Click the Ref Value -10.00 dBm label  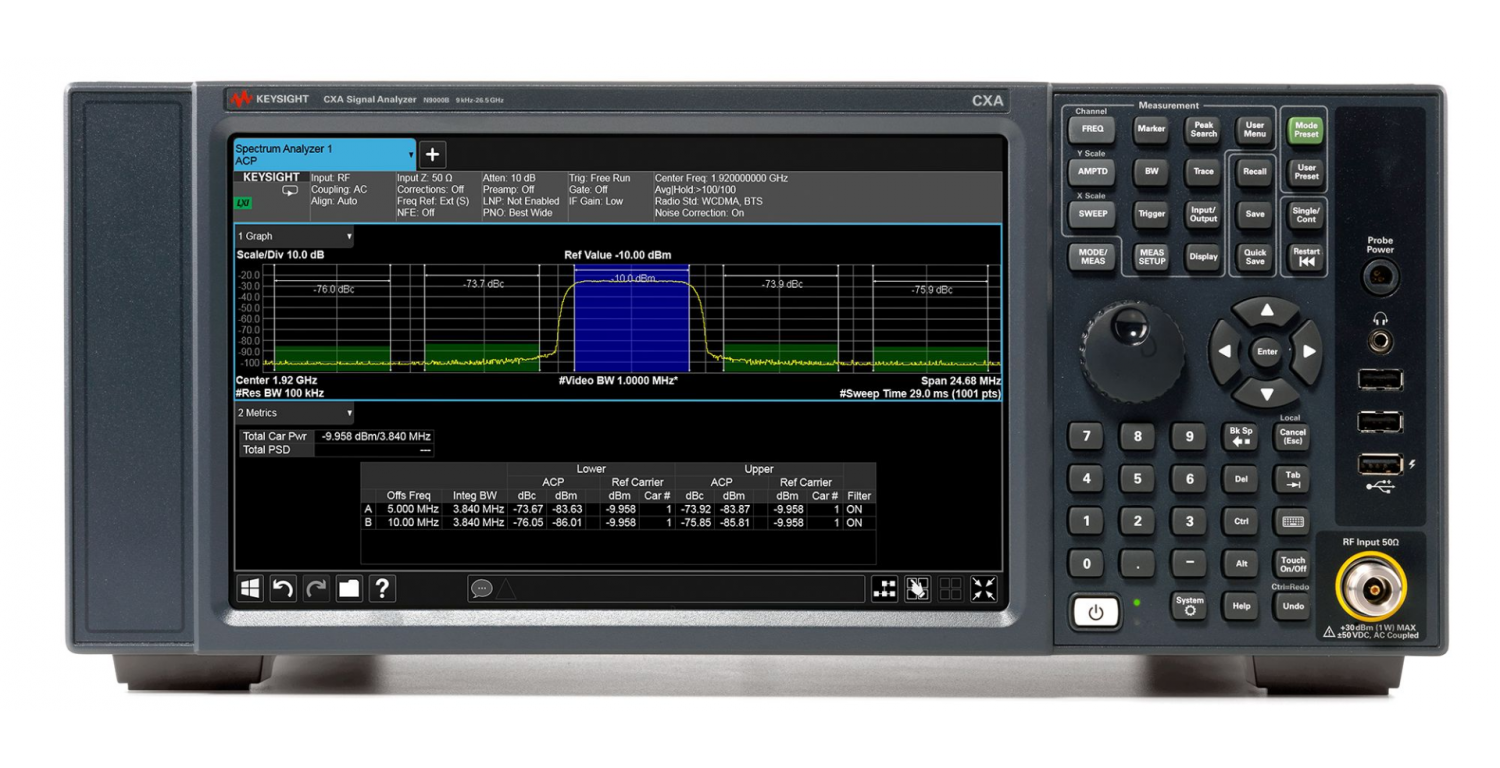617,255
